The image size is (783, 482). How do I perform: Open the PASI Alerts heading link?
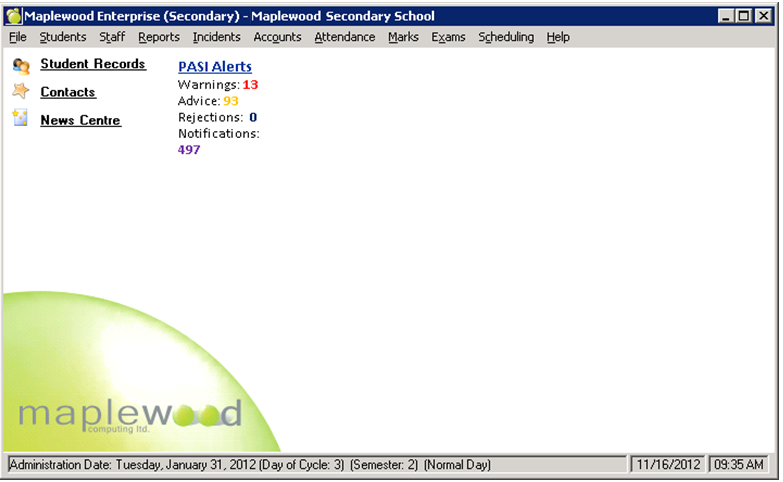(215, 67)
